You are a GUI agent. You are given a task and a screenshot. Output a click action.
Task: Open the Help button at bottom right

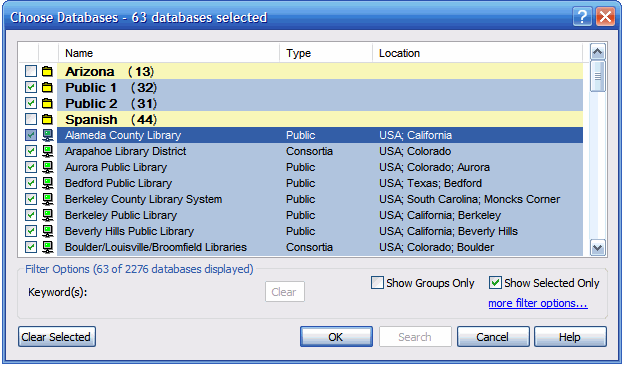click(570, 337)
